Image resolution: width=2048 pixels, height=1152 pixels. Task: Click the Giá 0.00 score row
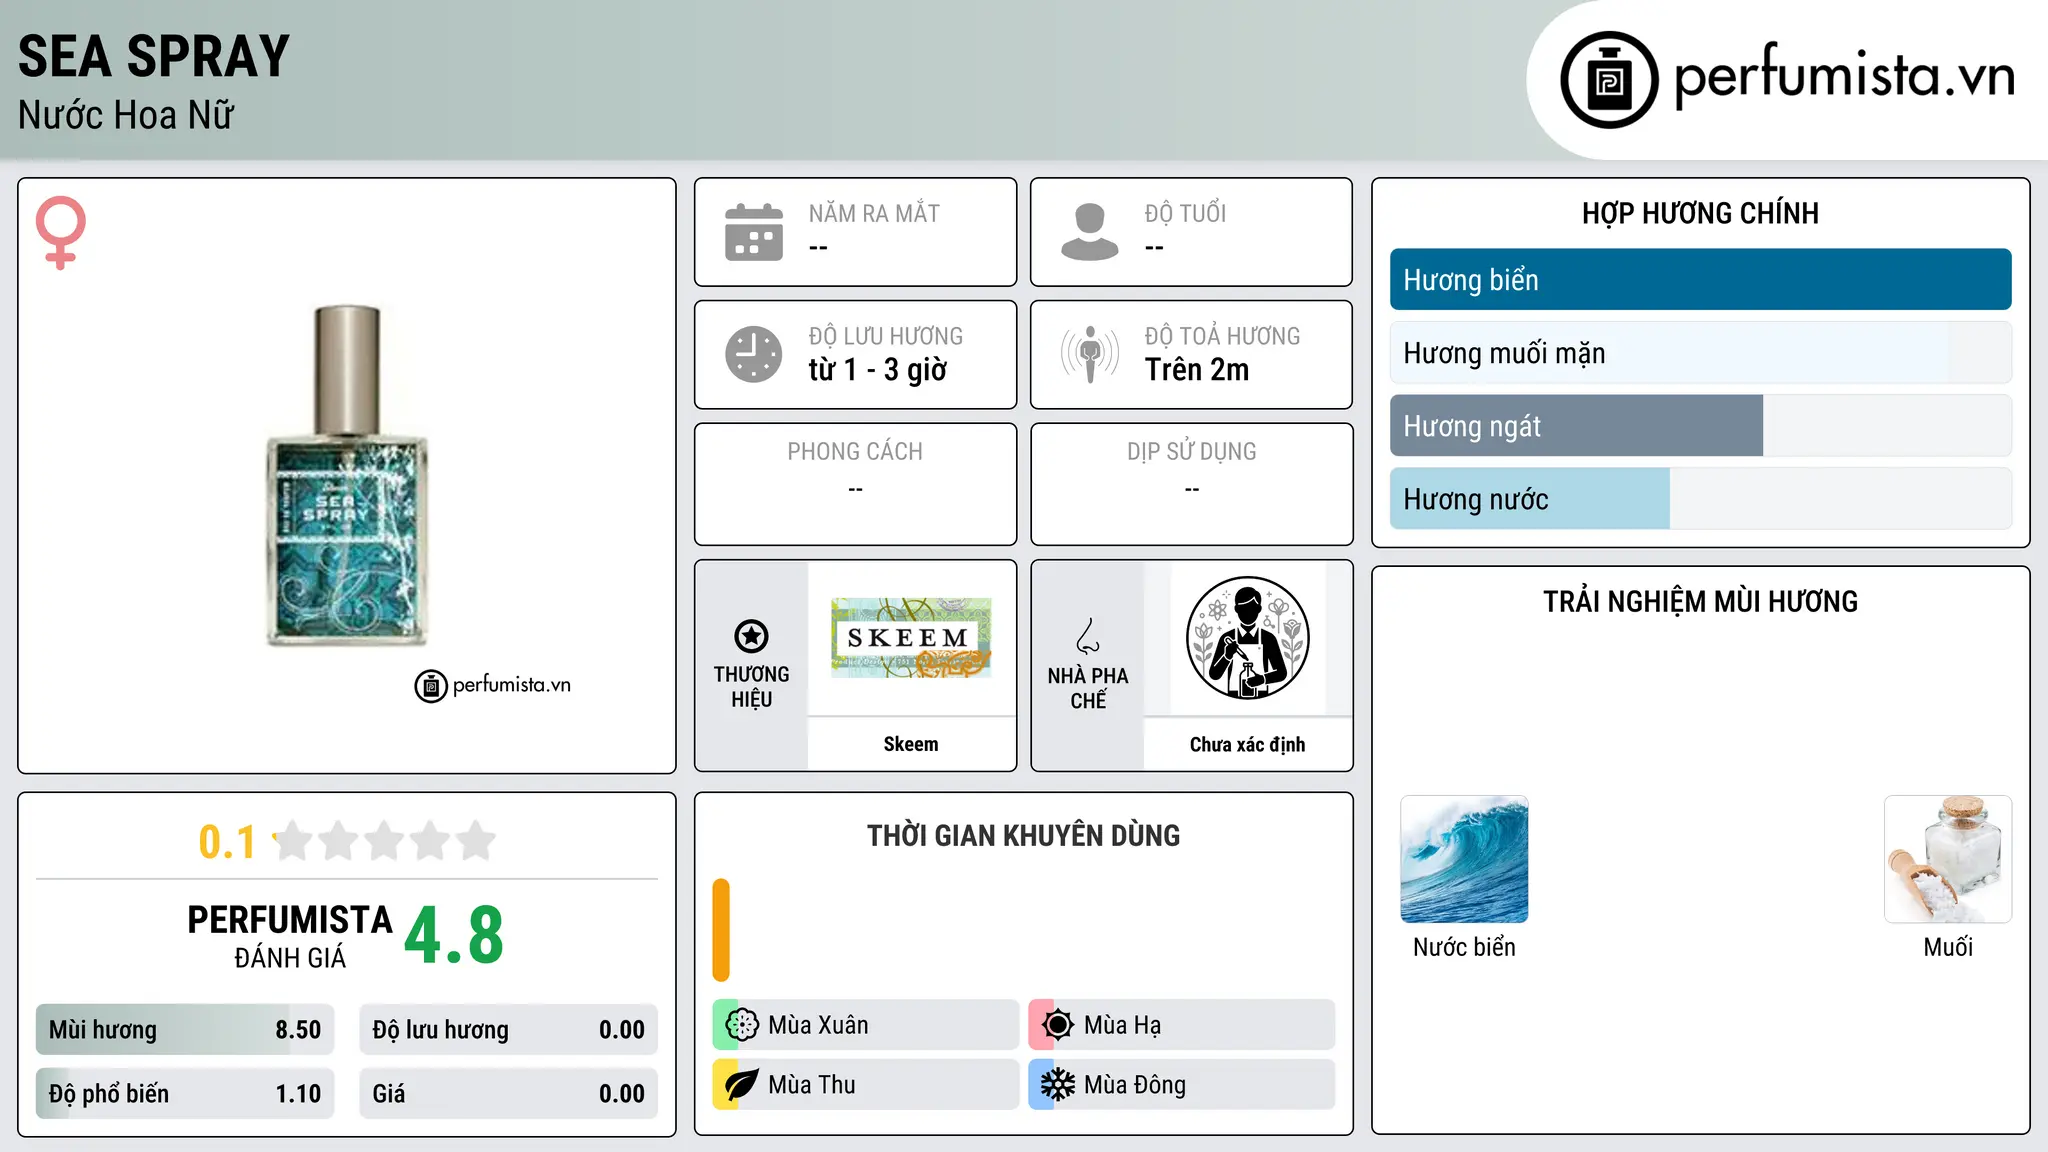pyautogui.click(x=508, y=1094)
